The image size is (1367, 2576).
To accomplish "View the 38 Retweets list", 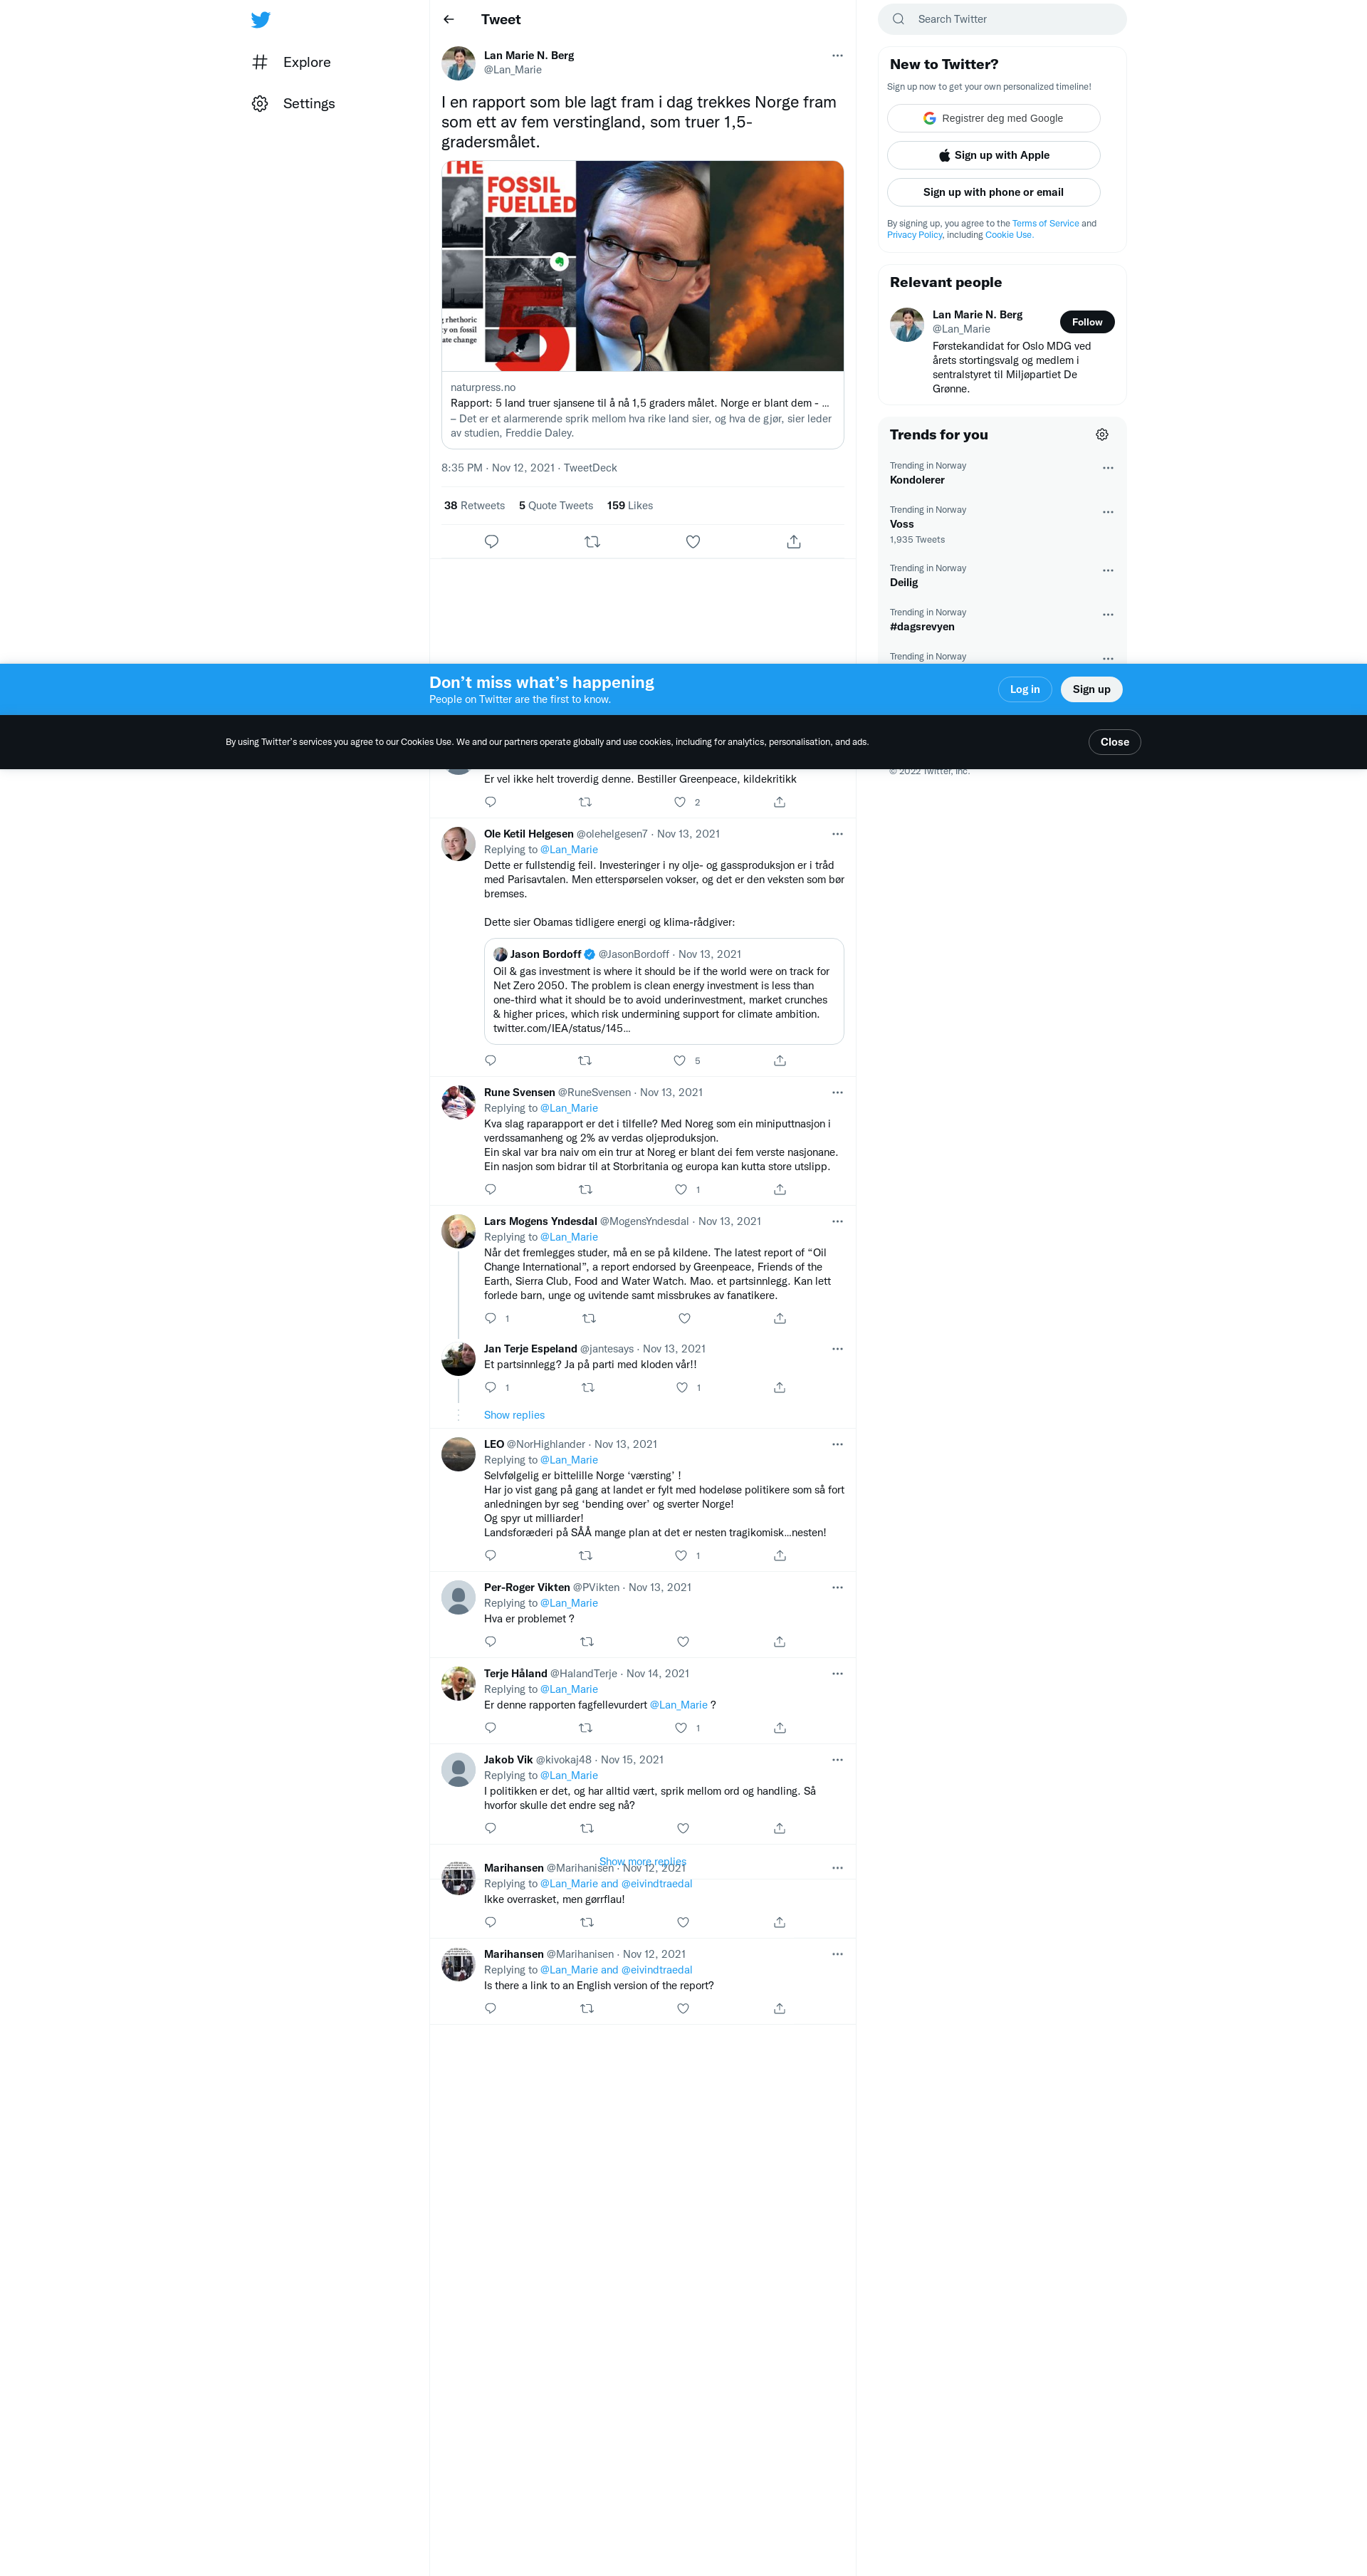I will (x=474, y=506).
